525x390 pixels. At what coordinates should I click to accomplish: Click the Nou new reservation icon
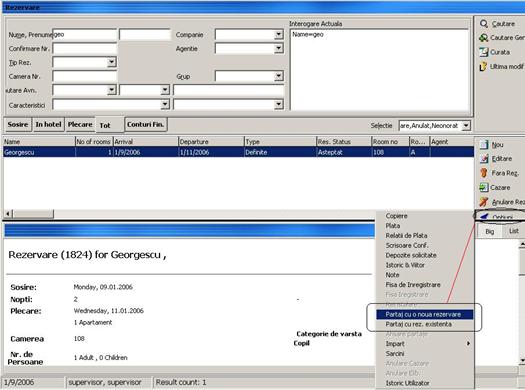(484, 145)
